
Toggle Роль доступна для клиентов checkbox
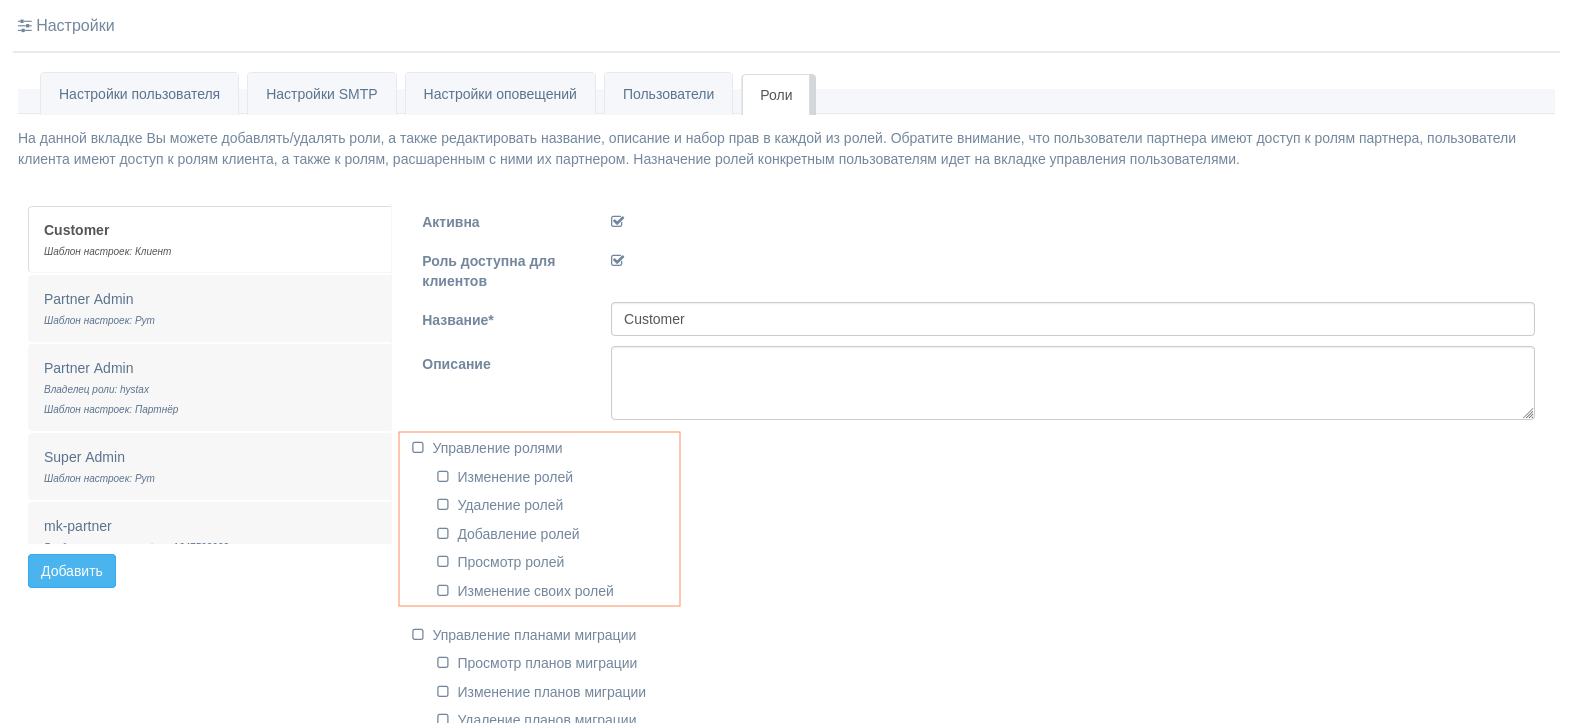(617, 261)
